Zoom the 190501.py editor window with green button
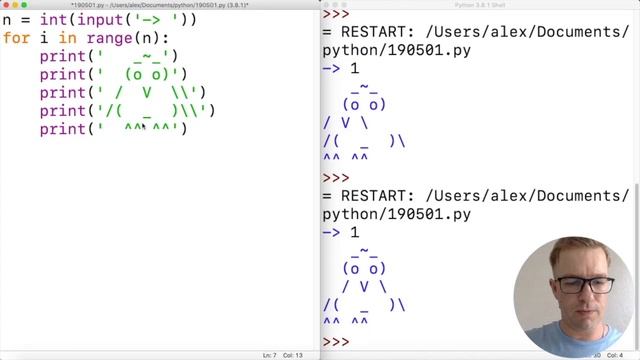640x360 pixels. (x=24, y=5)
